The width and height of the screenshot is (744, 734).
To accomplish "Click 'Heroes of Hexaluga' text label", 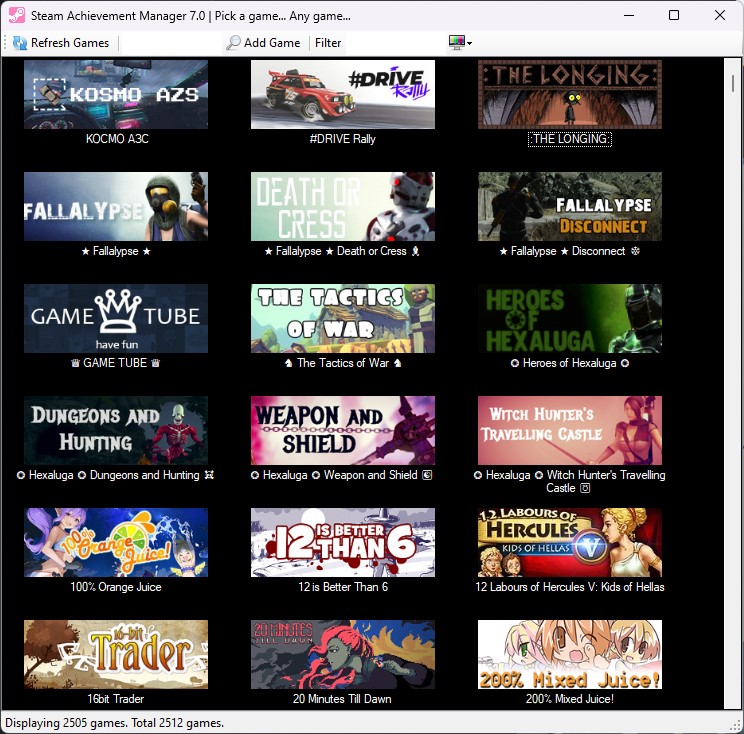I will point(569,362).
